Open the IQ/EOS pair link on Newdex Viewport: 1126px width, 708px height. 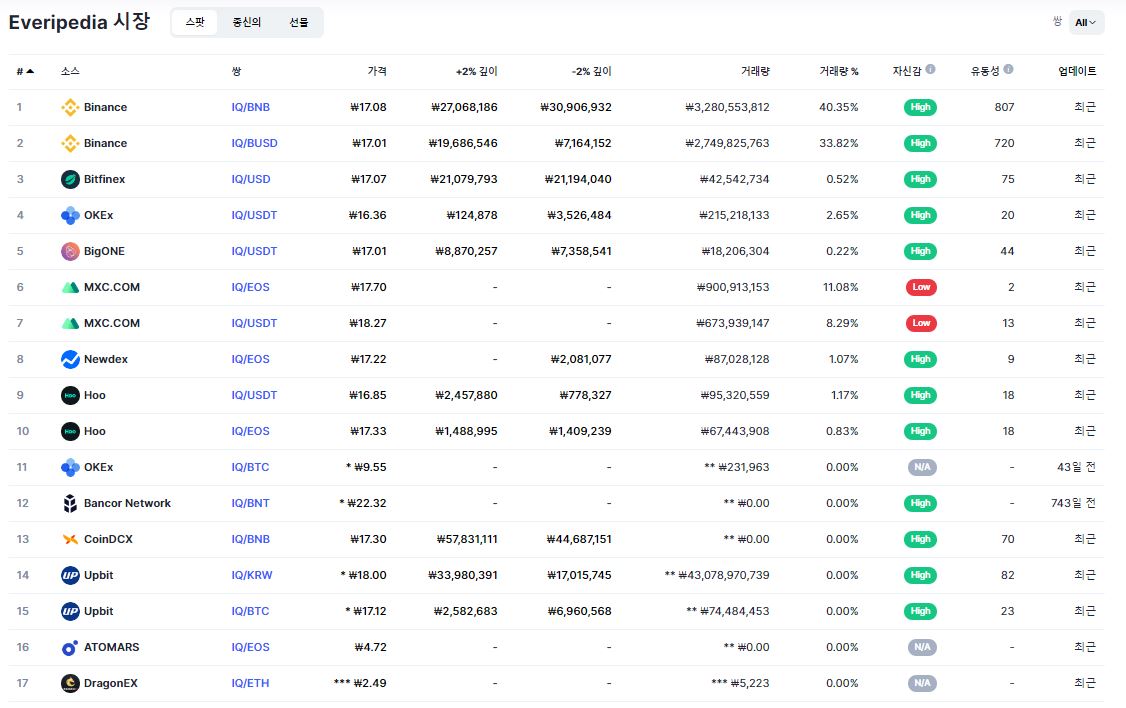tap(251, 359)
